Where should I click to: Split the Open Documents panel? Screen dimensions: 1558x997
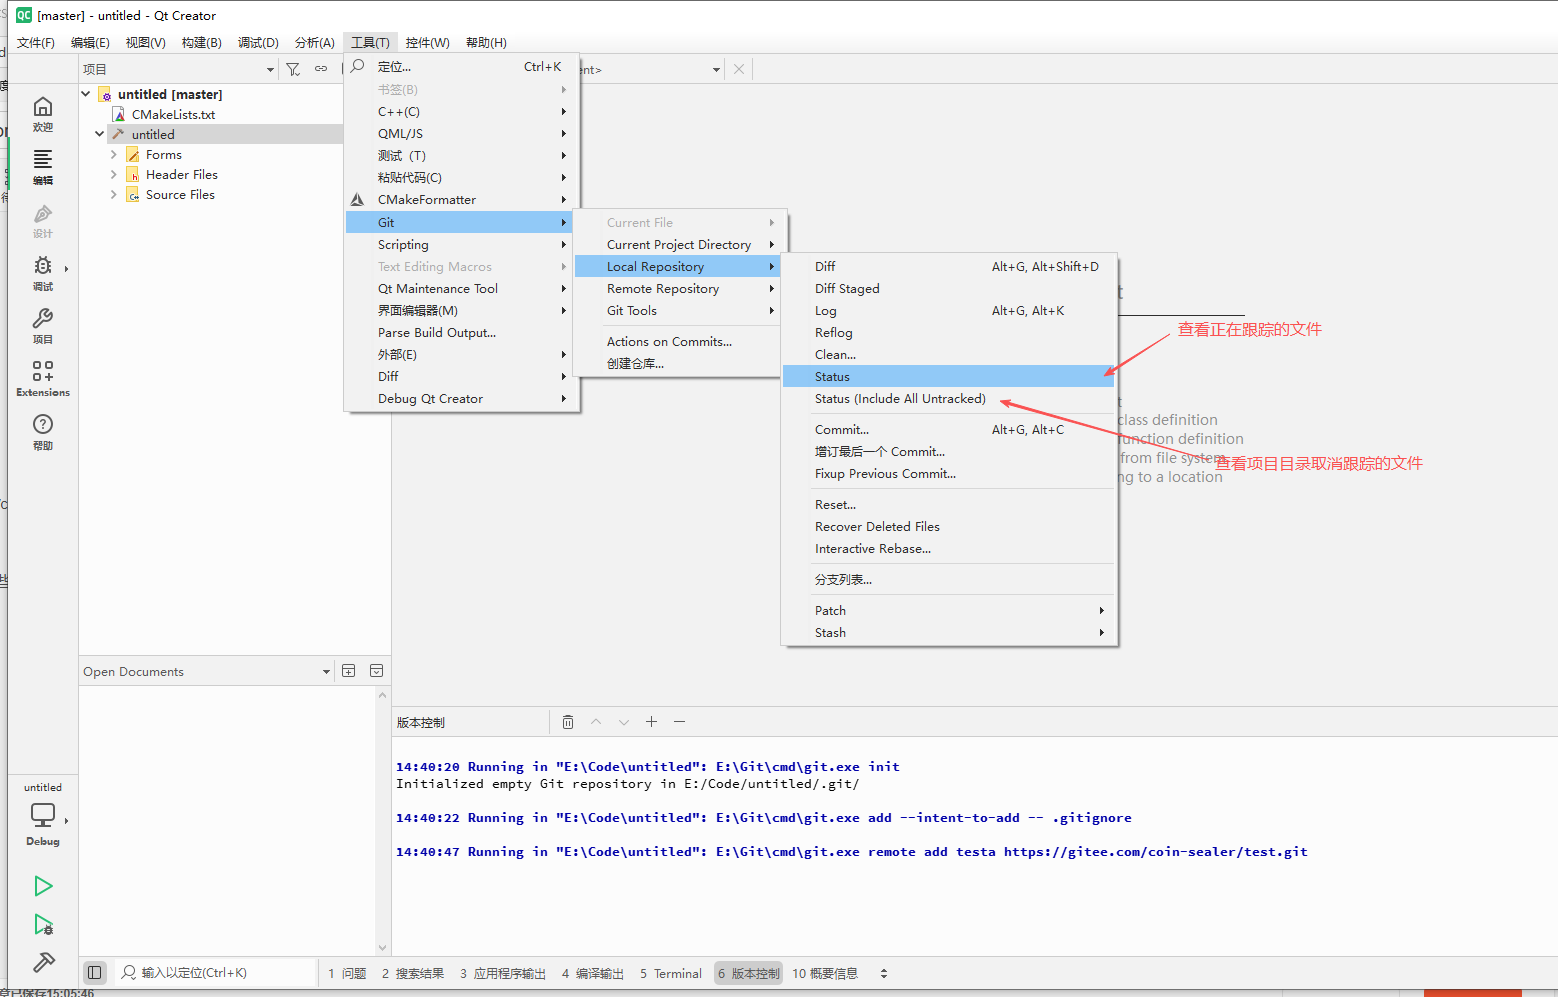point(349,671)
